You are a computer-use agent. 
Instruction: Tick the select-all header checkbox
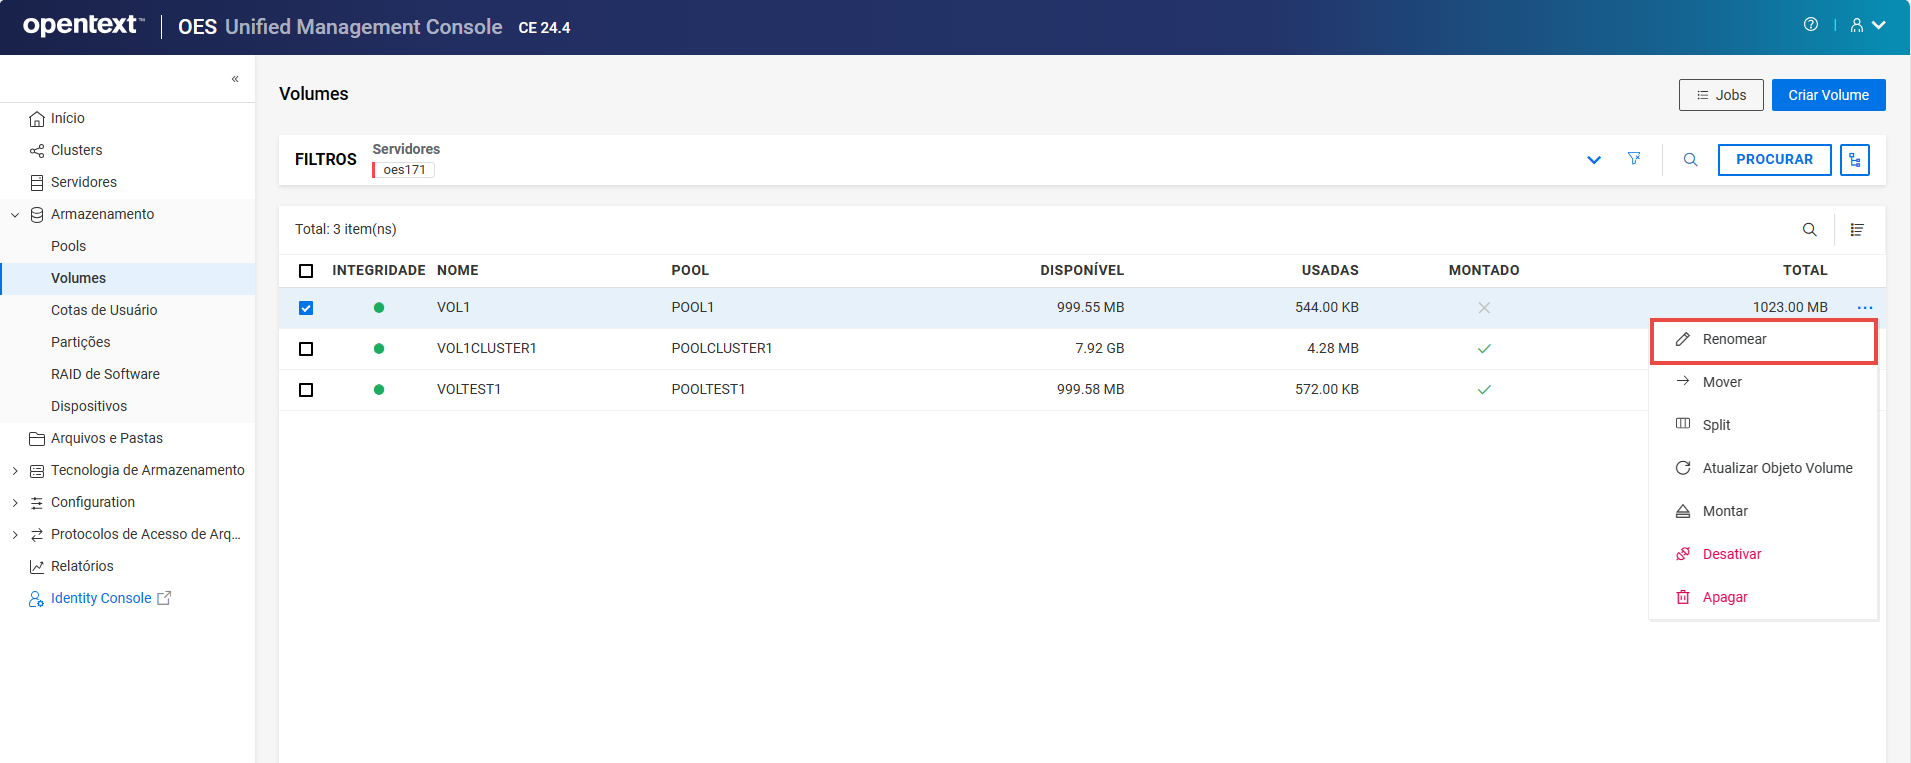point(306,271)
